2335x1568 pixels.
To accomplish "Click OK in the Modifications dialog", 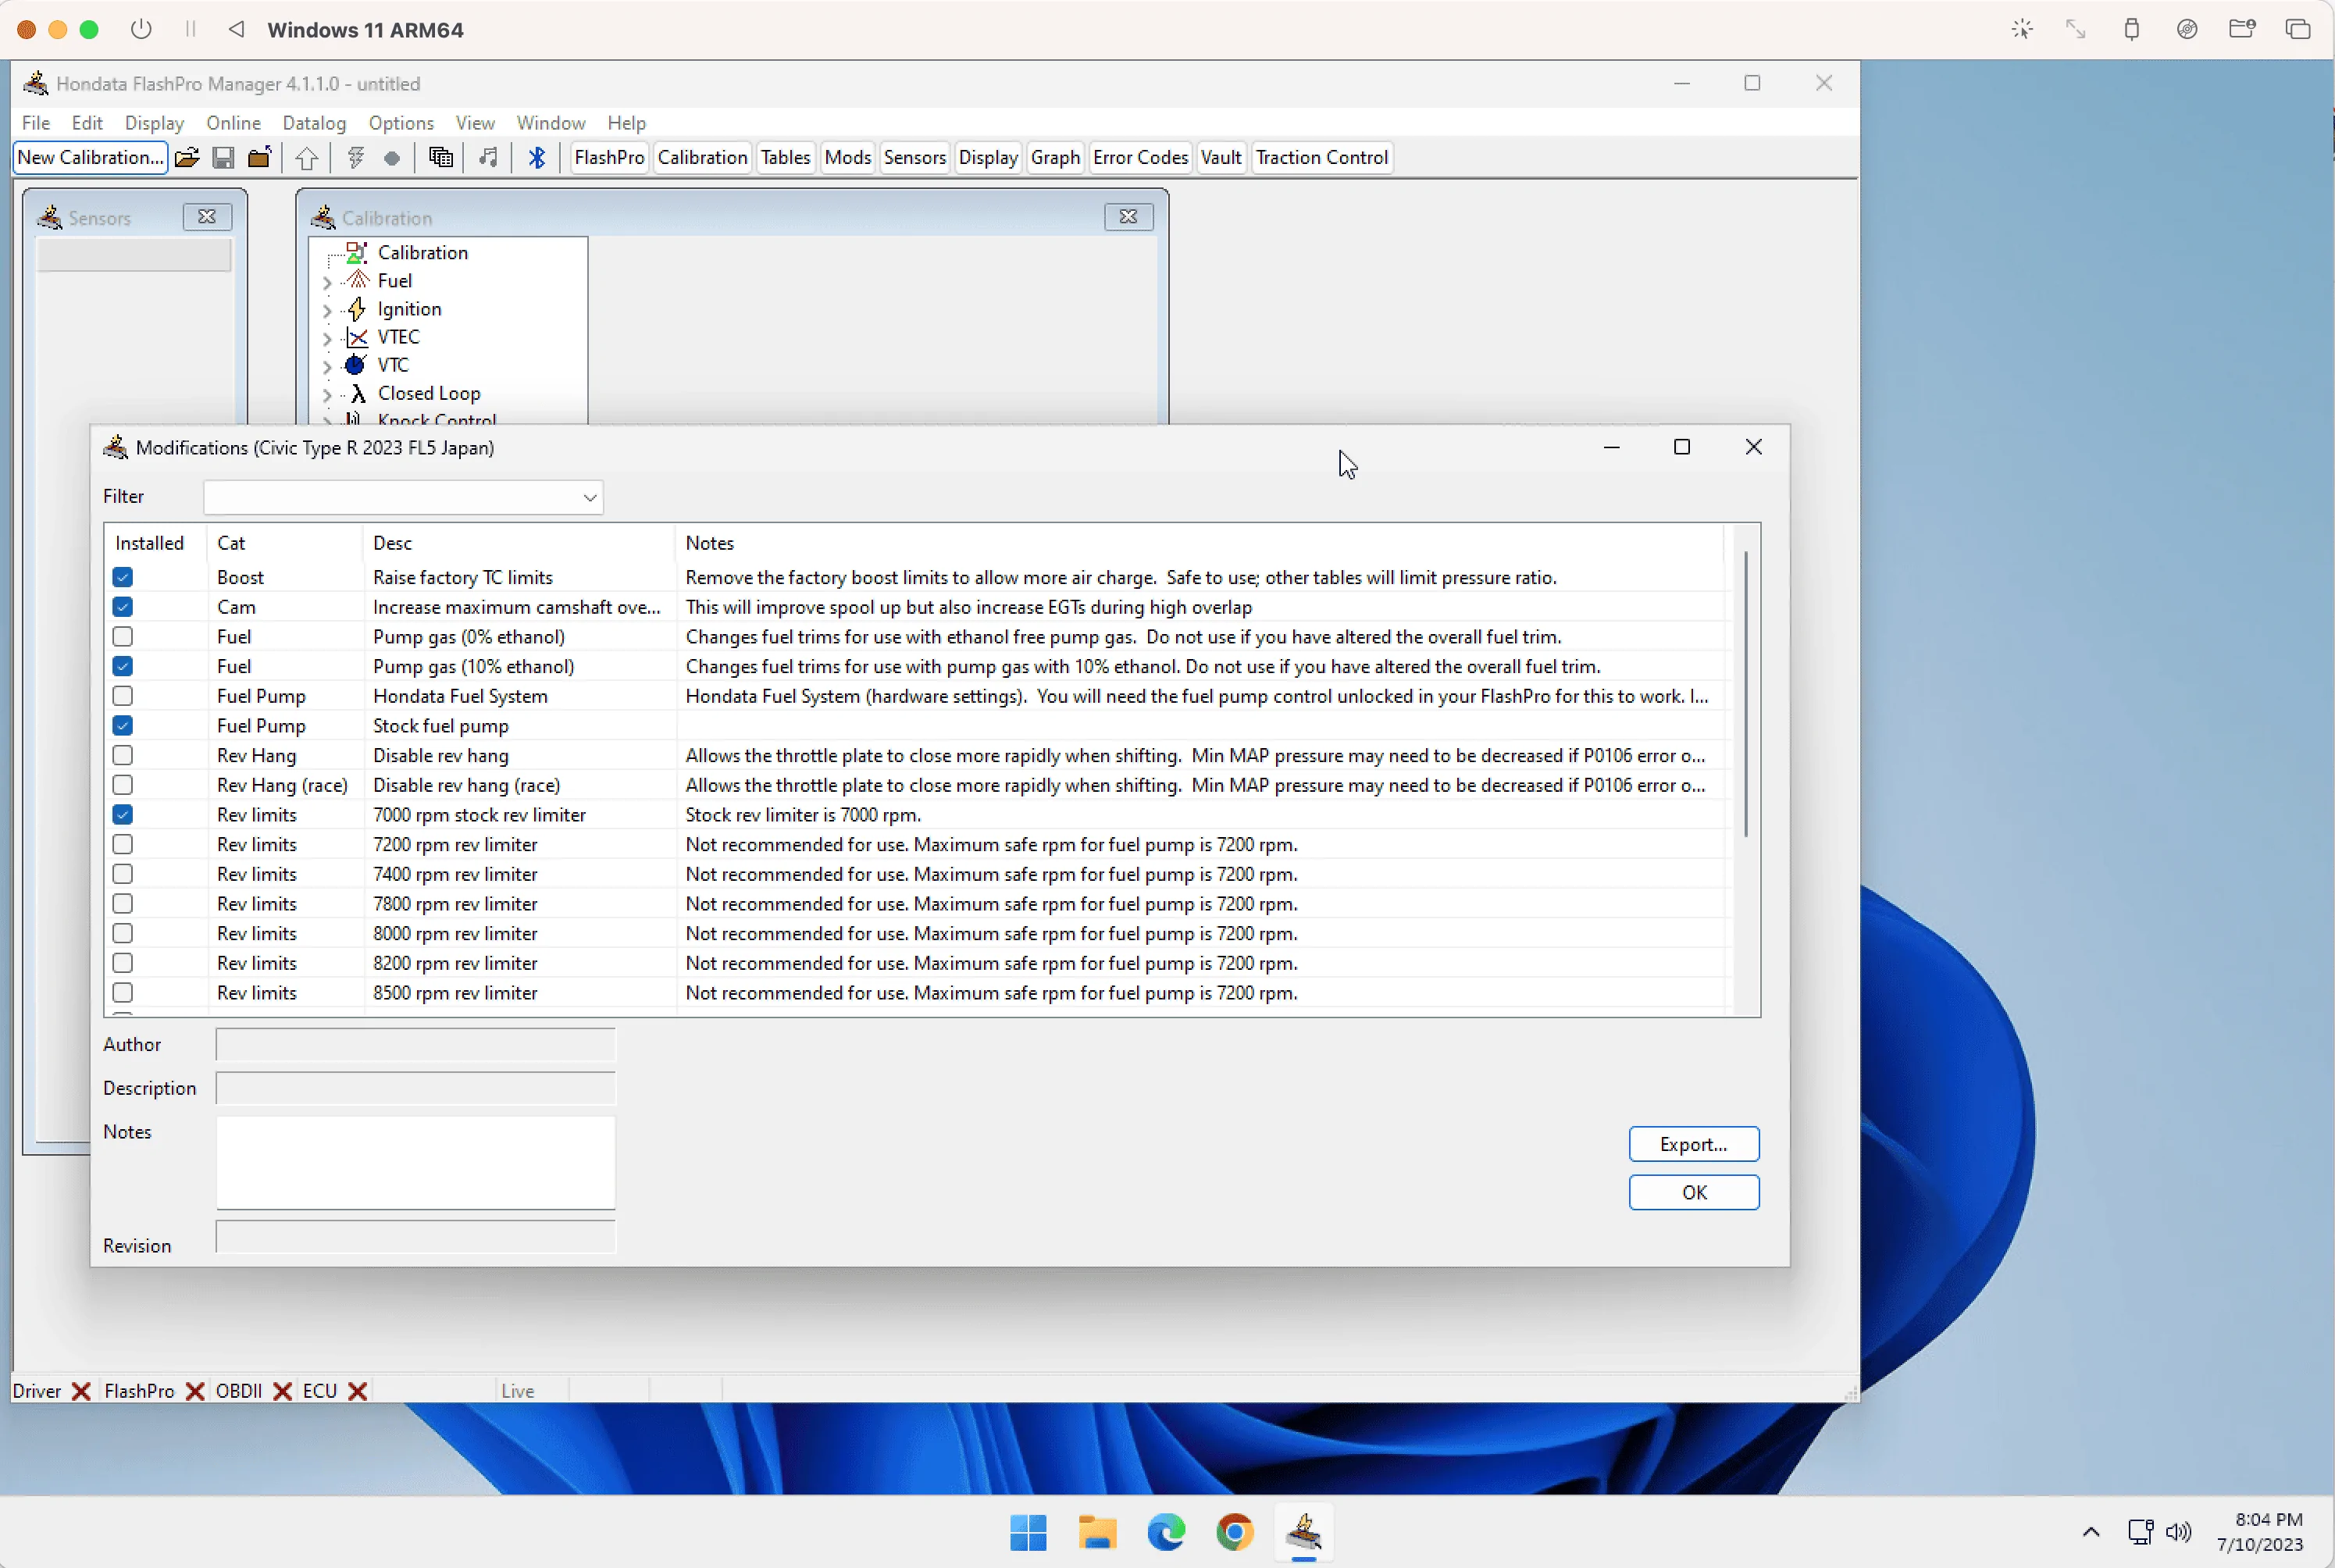I will (x=1693, y=1192).
